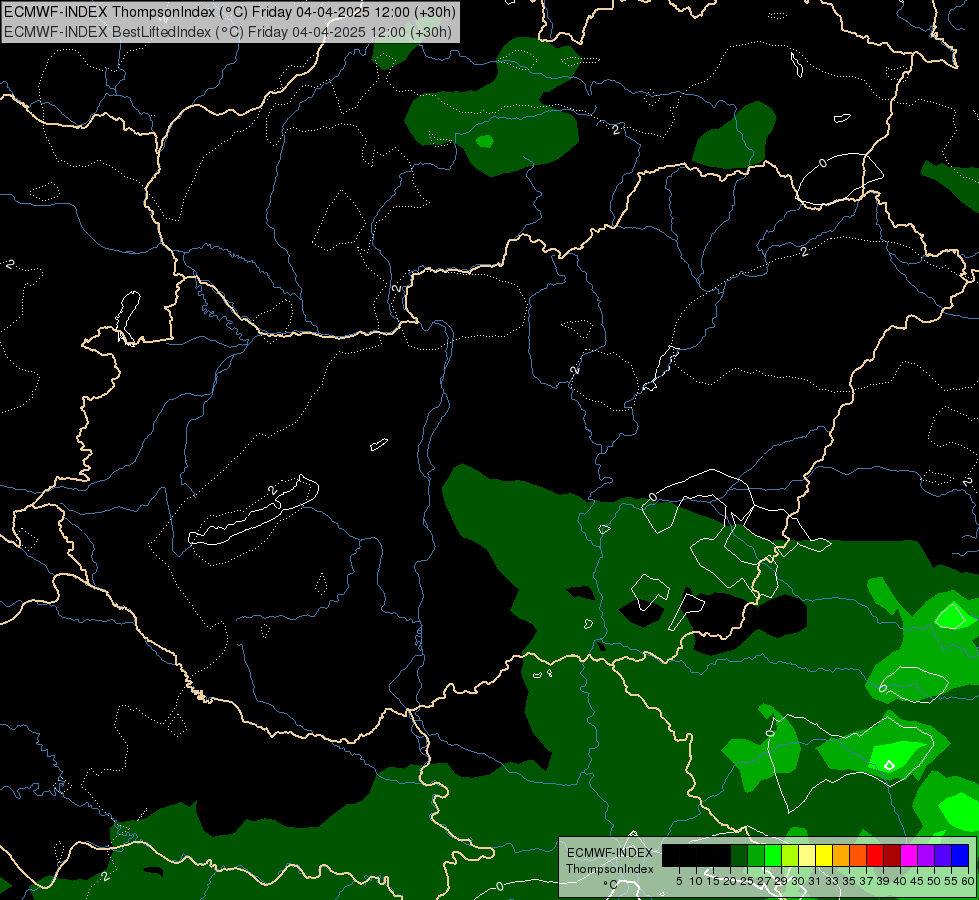The width and height of the screenshot is (979, 900).
Task: Click the legend tick label '29'
Action: (781, 881)
